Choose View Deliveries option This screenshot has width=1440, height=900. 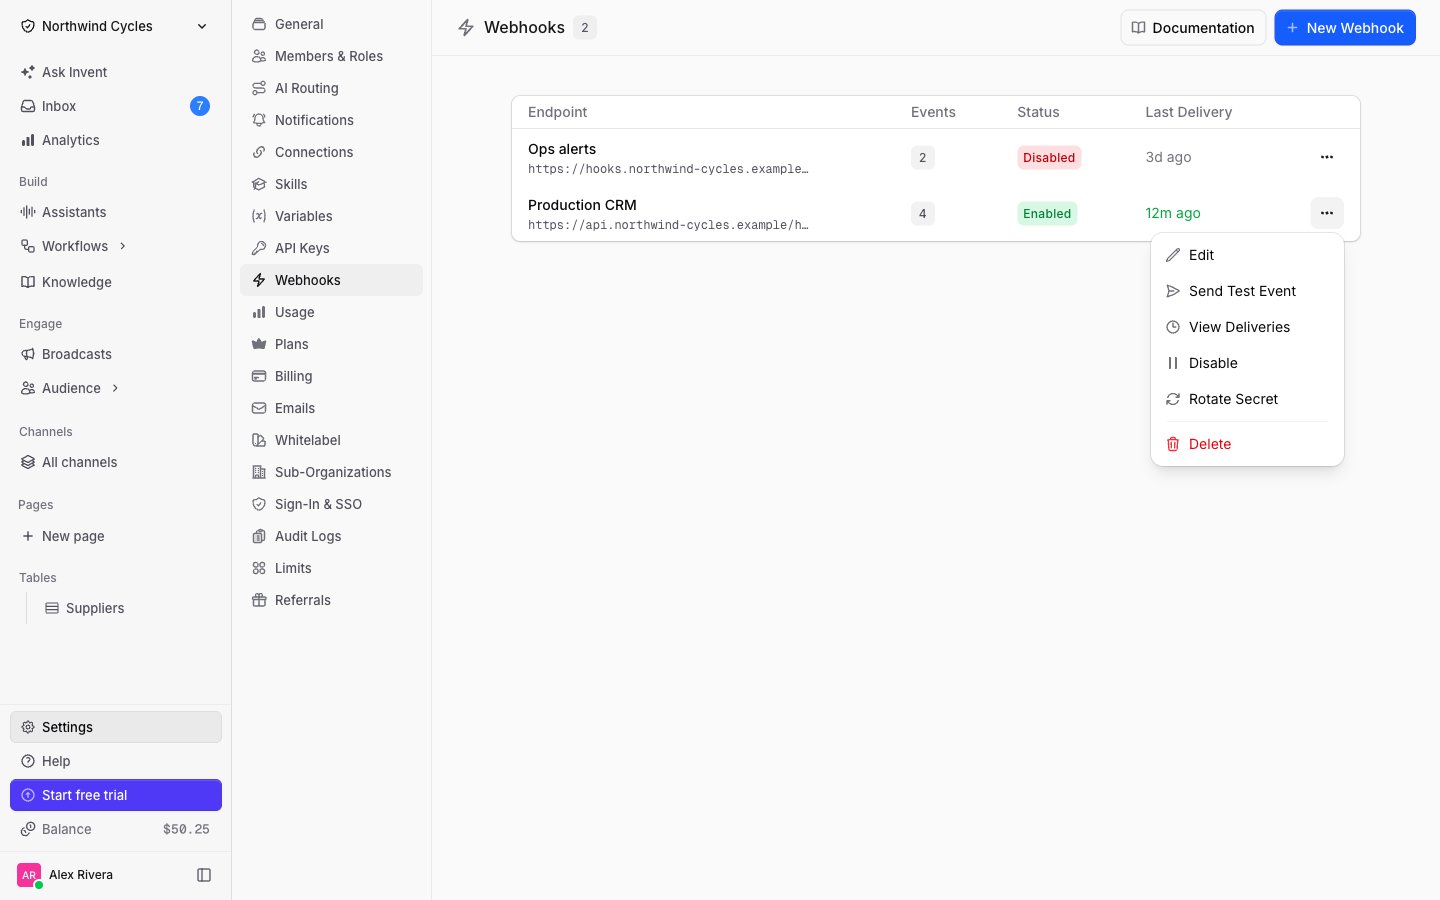[x=1247, y=327]
